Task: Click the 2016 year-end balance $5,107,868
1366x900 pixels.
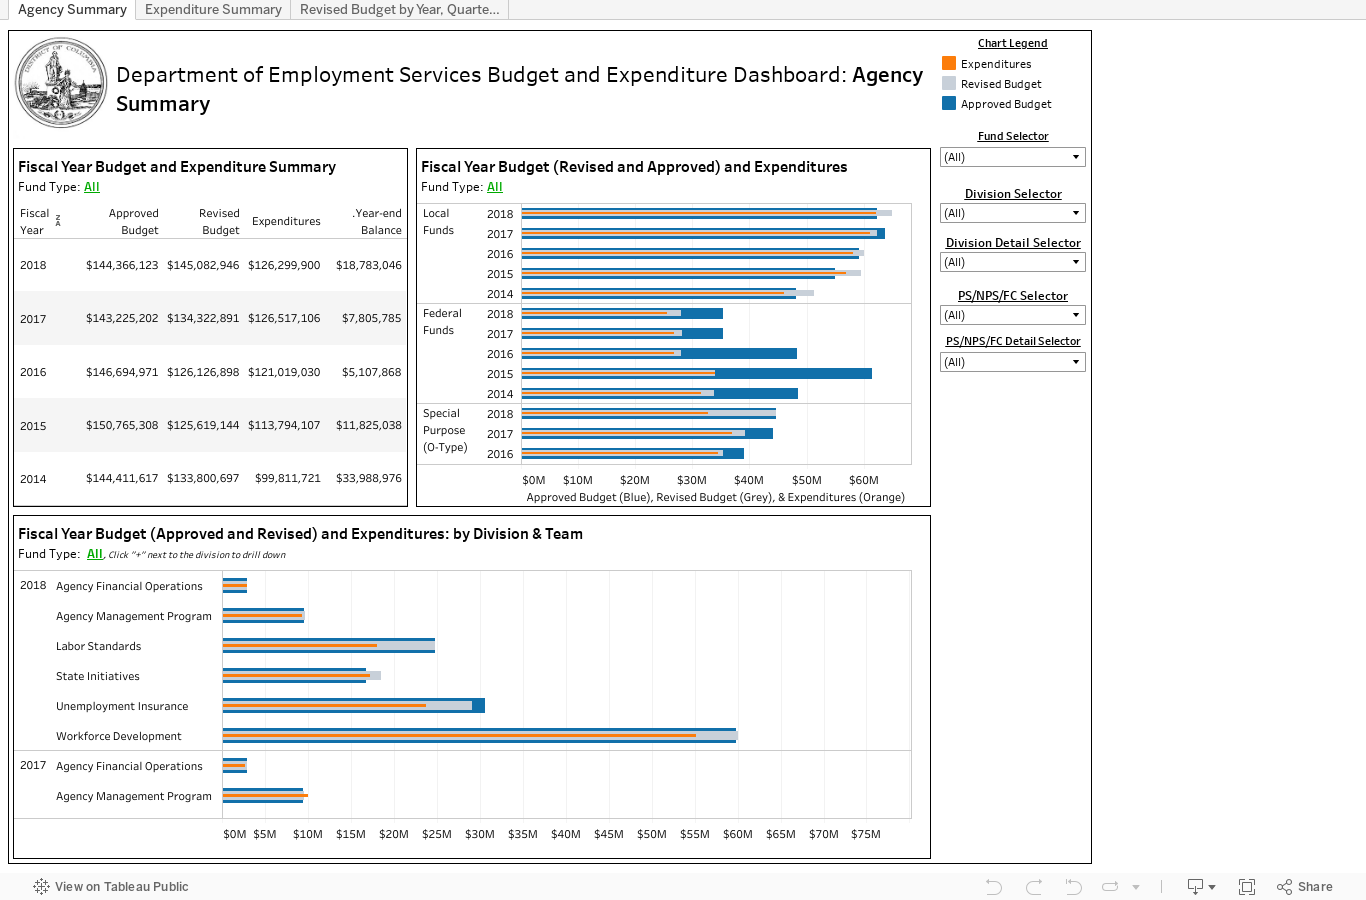Action: [372, 372]
